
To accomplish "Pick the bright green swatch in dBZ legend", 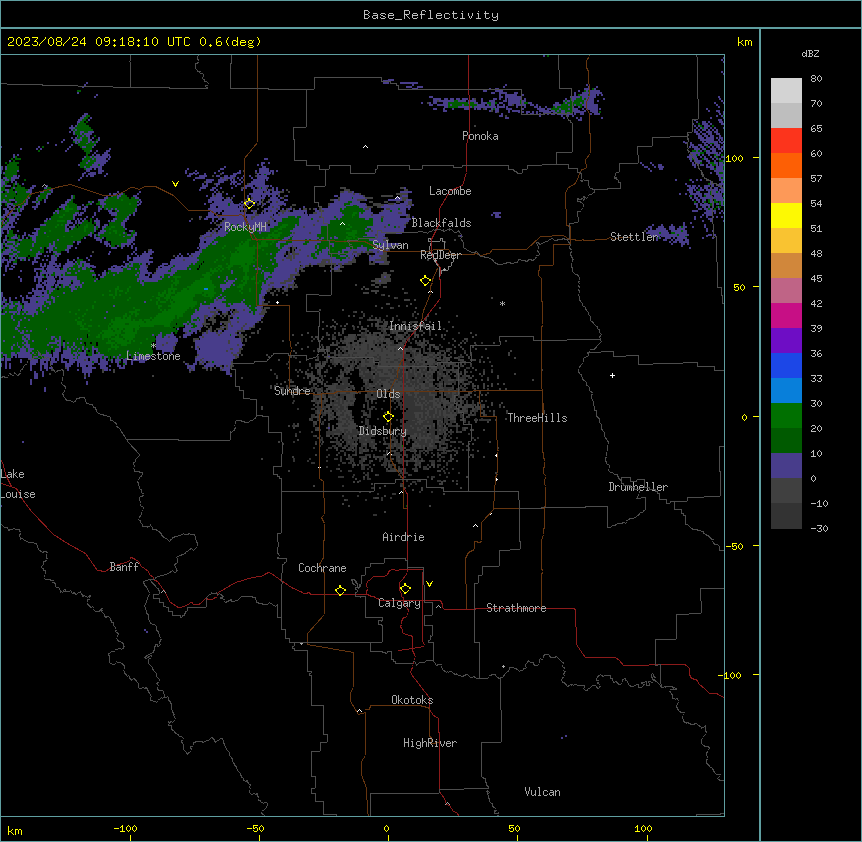I will coord(786,416).
